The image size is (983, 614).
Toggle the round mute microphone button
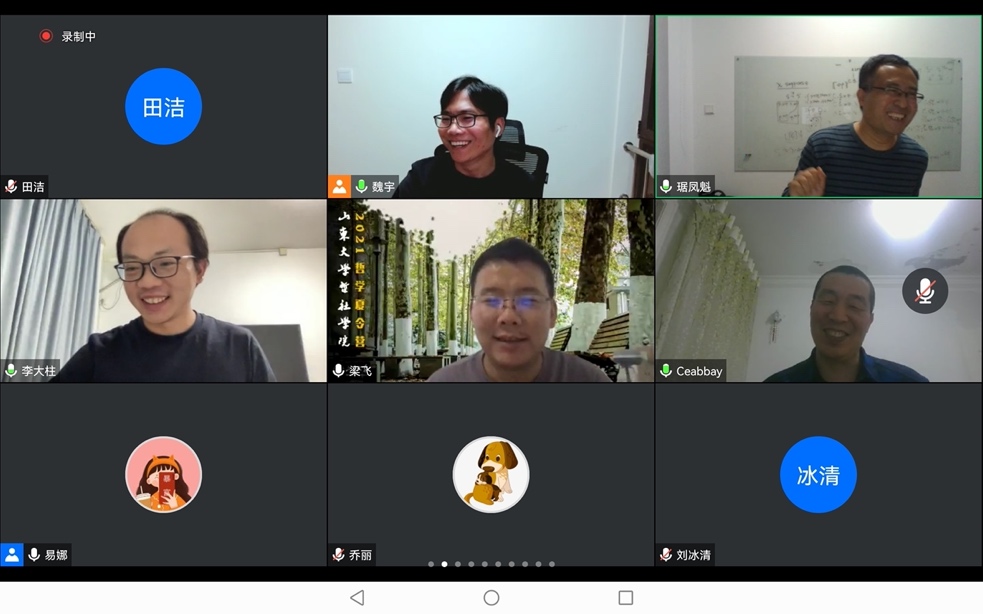pos(925,291)
